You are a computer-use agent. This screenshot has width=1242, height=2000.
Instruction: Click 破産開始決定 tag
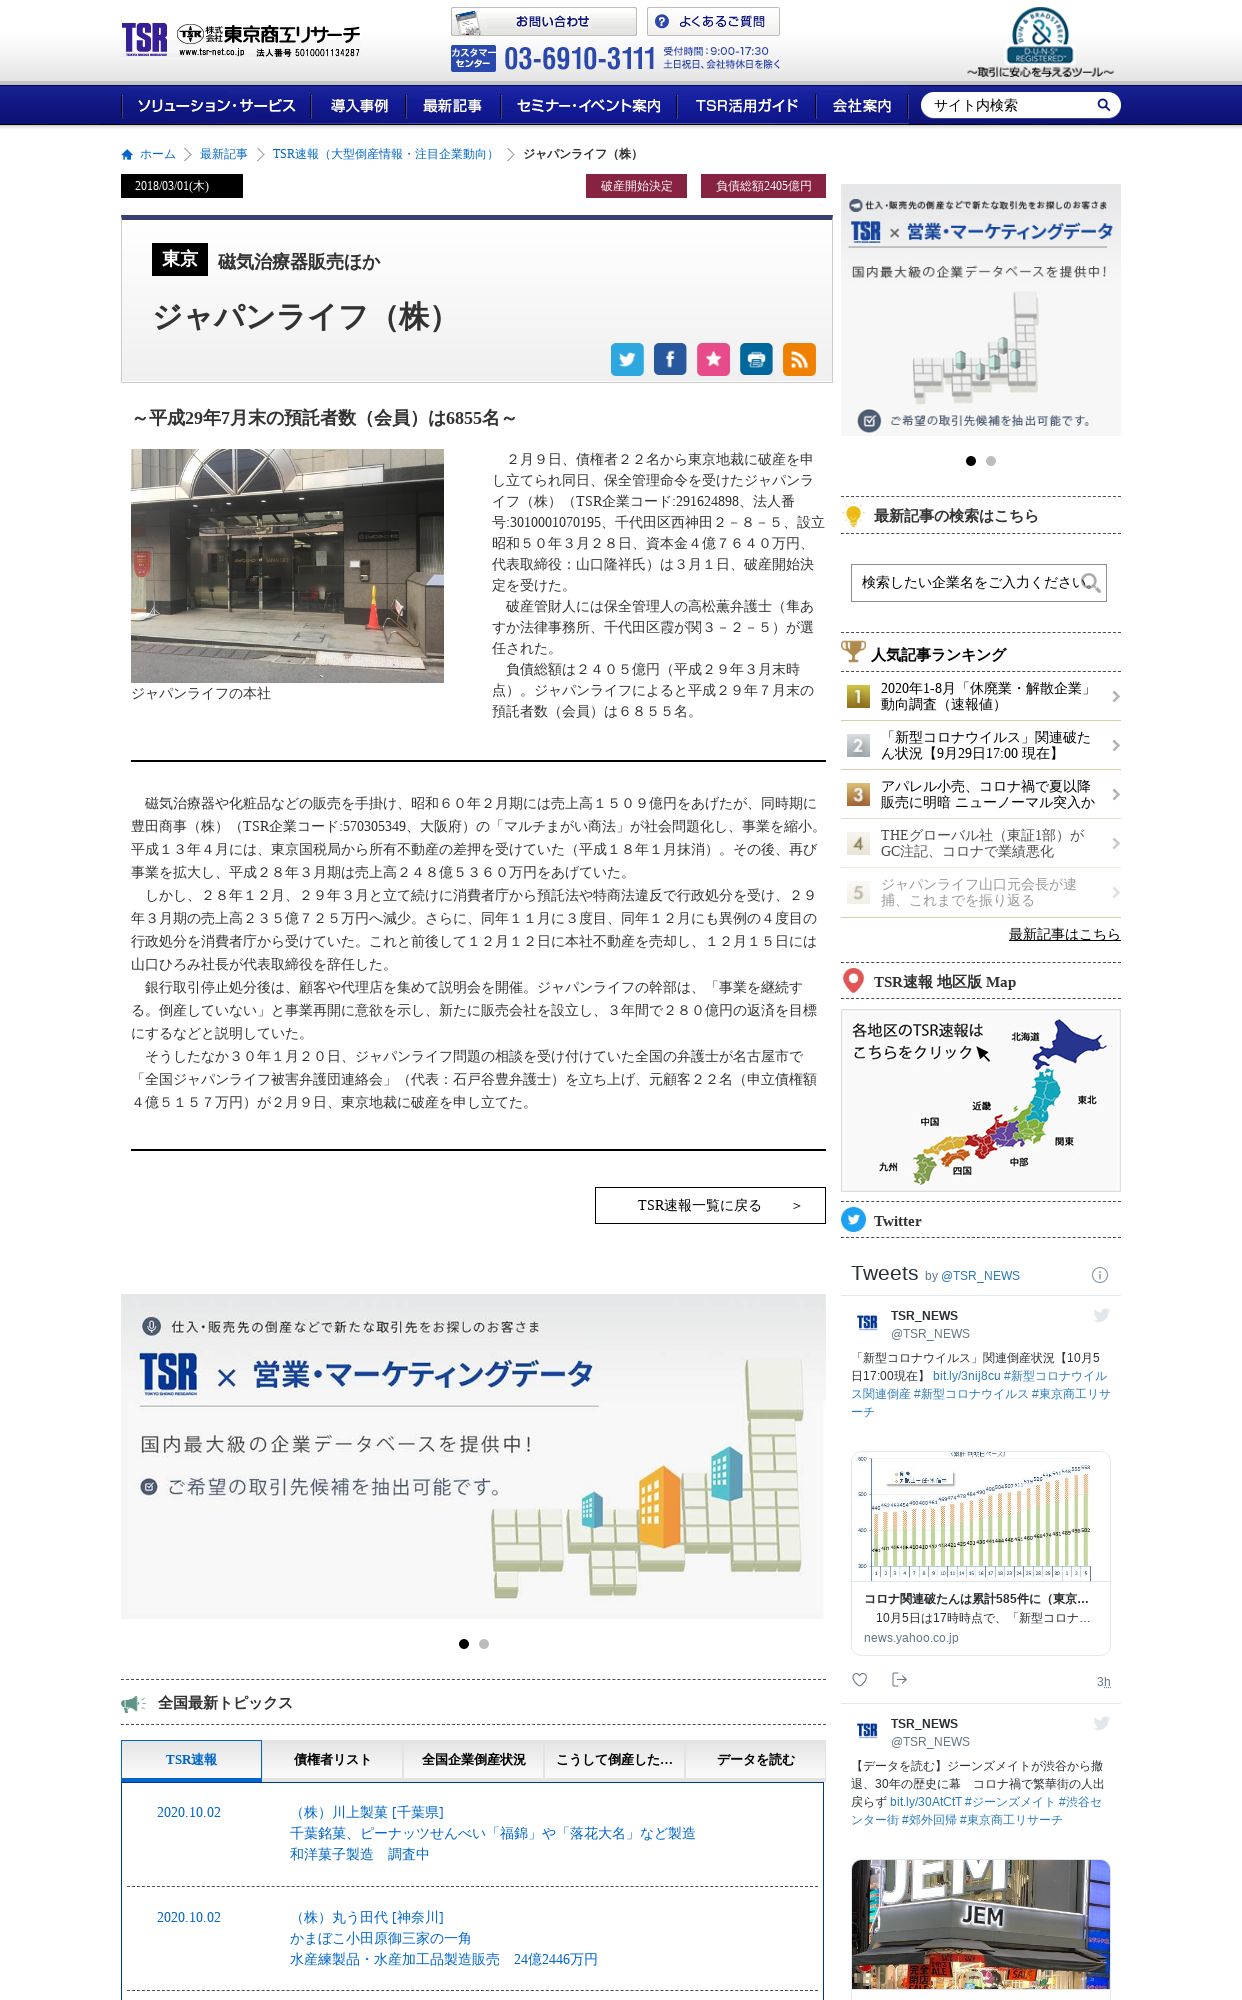[637, 186]
